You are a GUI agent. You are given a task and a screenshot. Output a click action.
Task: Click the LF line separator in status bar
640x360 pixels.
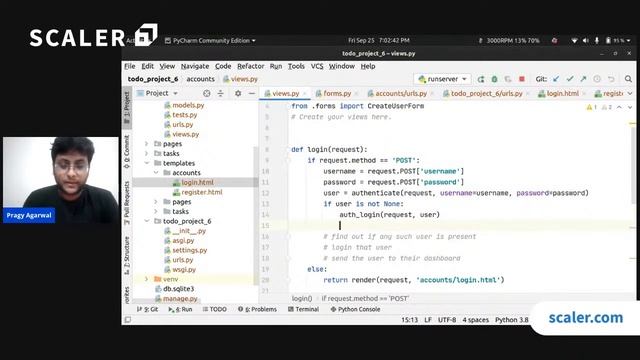click(428, 320)
